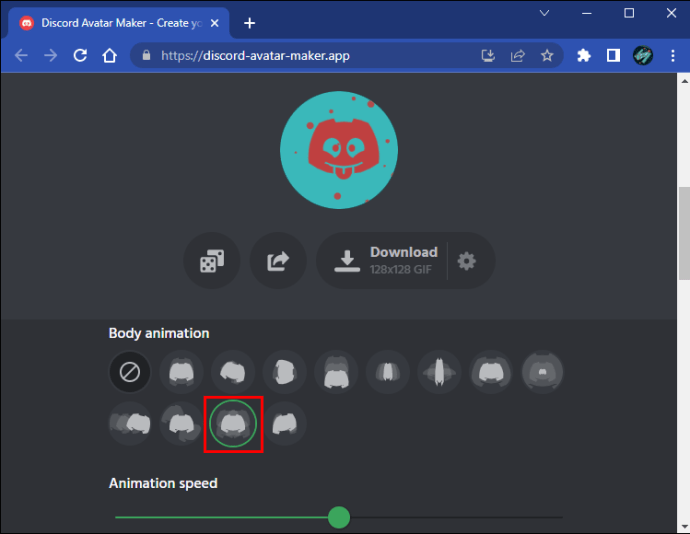Open the browser extensions puzzle icon
690x534 pixels.
pyautogui.click(x=584, y=55)
